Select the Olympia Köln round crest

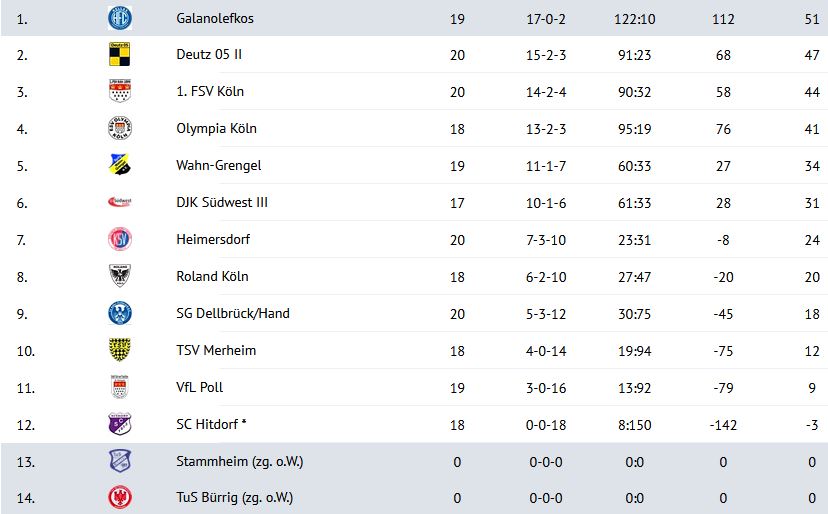pos(120,128)
